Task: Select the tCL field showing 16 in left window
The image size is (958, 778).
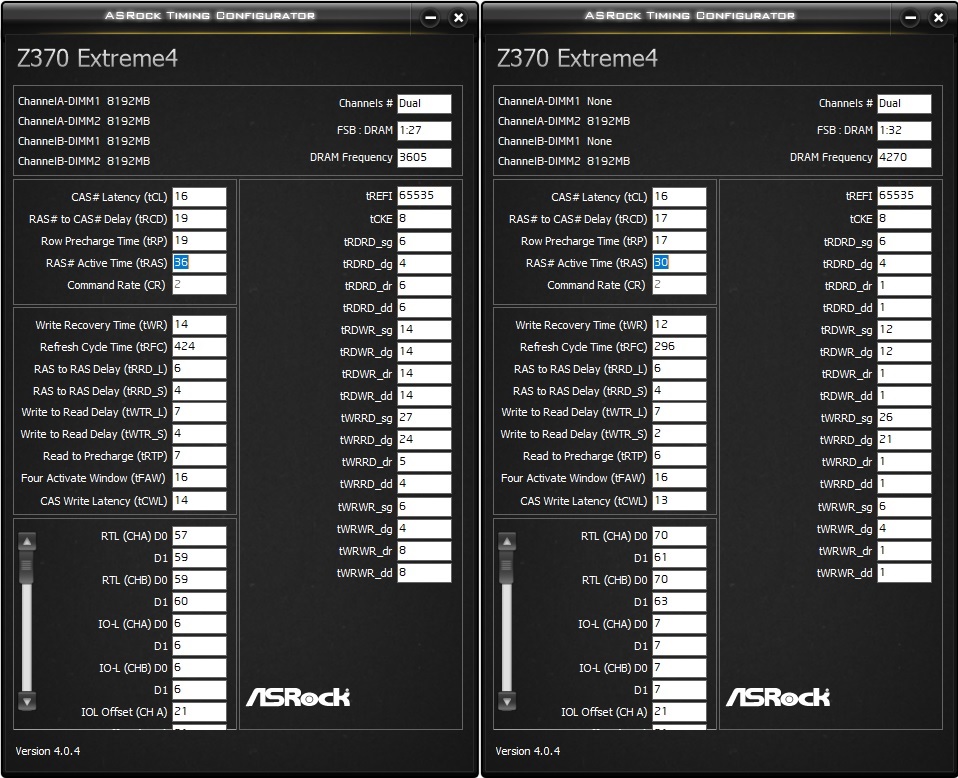Action: (199, 197)
